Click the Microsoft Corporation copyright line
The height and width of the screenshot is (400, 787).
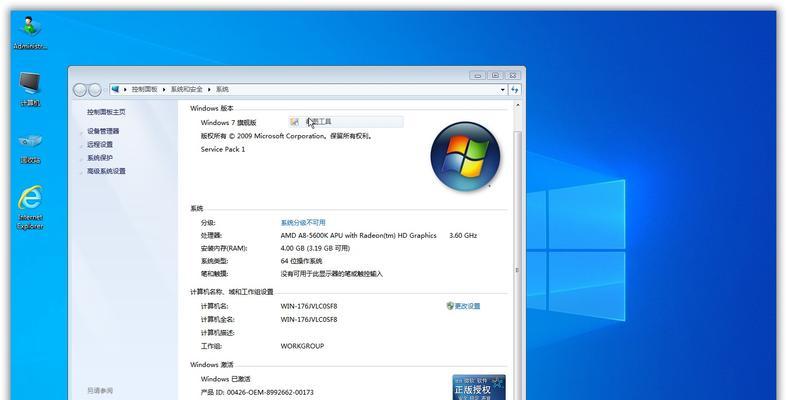[x=287, y=136]
